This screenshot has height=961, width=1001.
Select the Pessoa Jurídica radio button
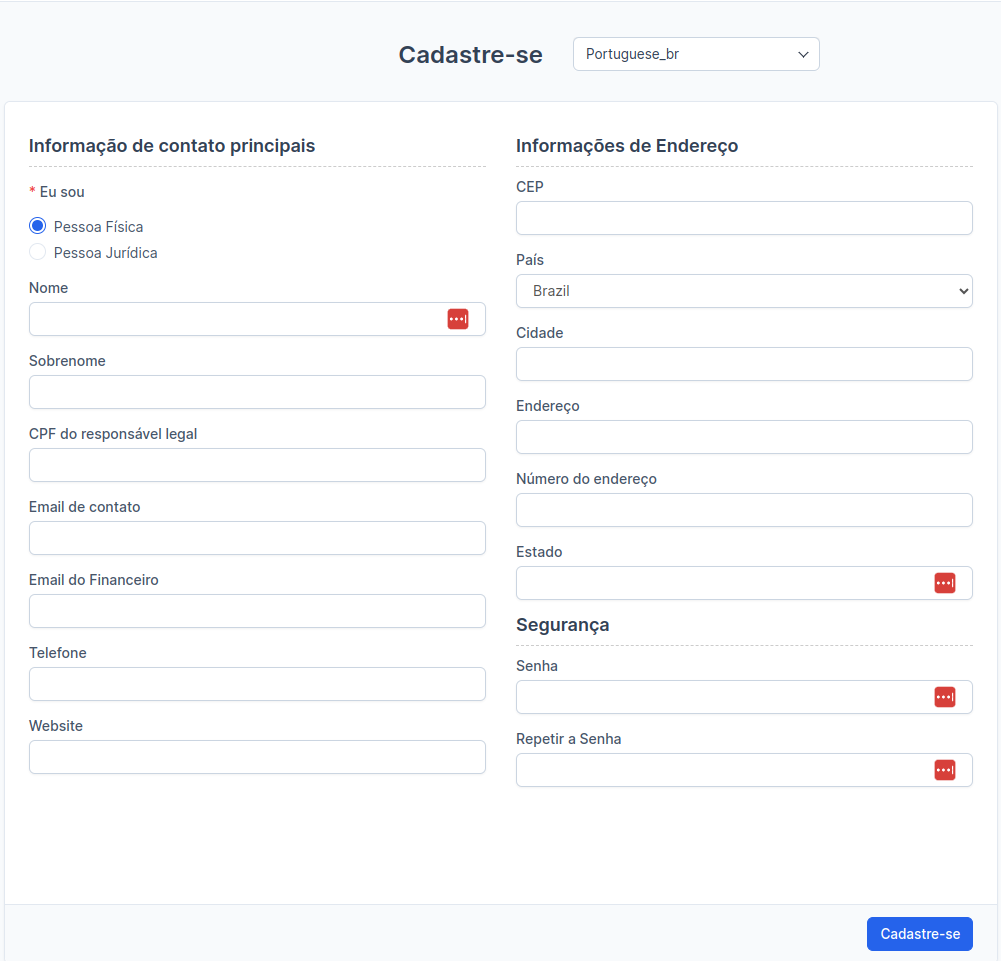point(37,252)
